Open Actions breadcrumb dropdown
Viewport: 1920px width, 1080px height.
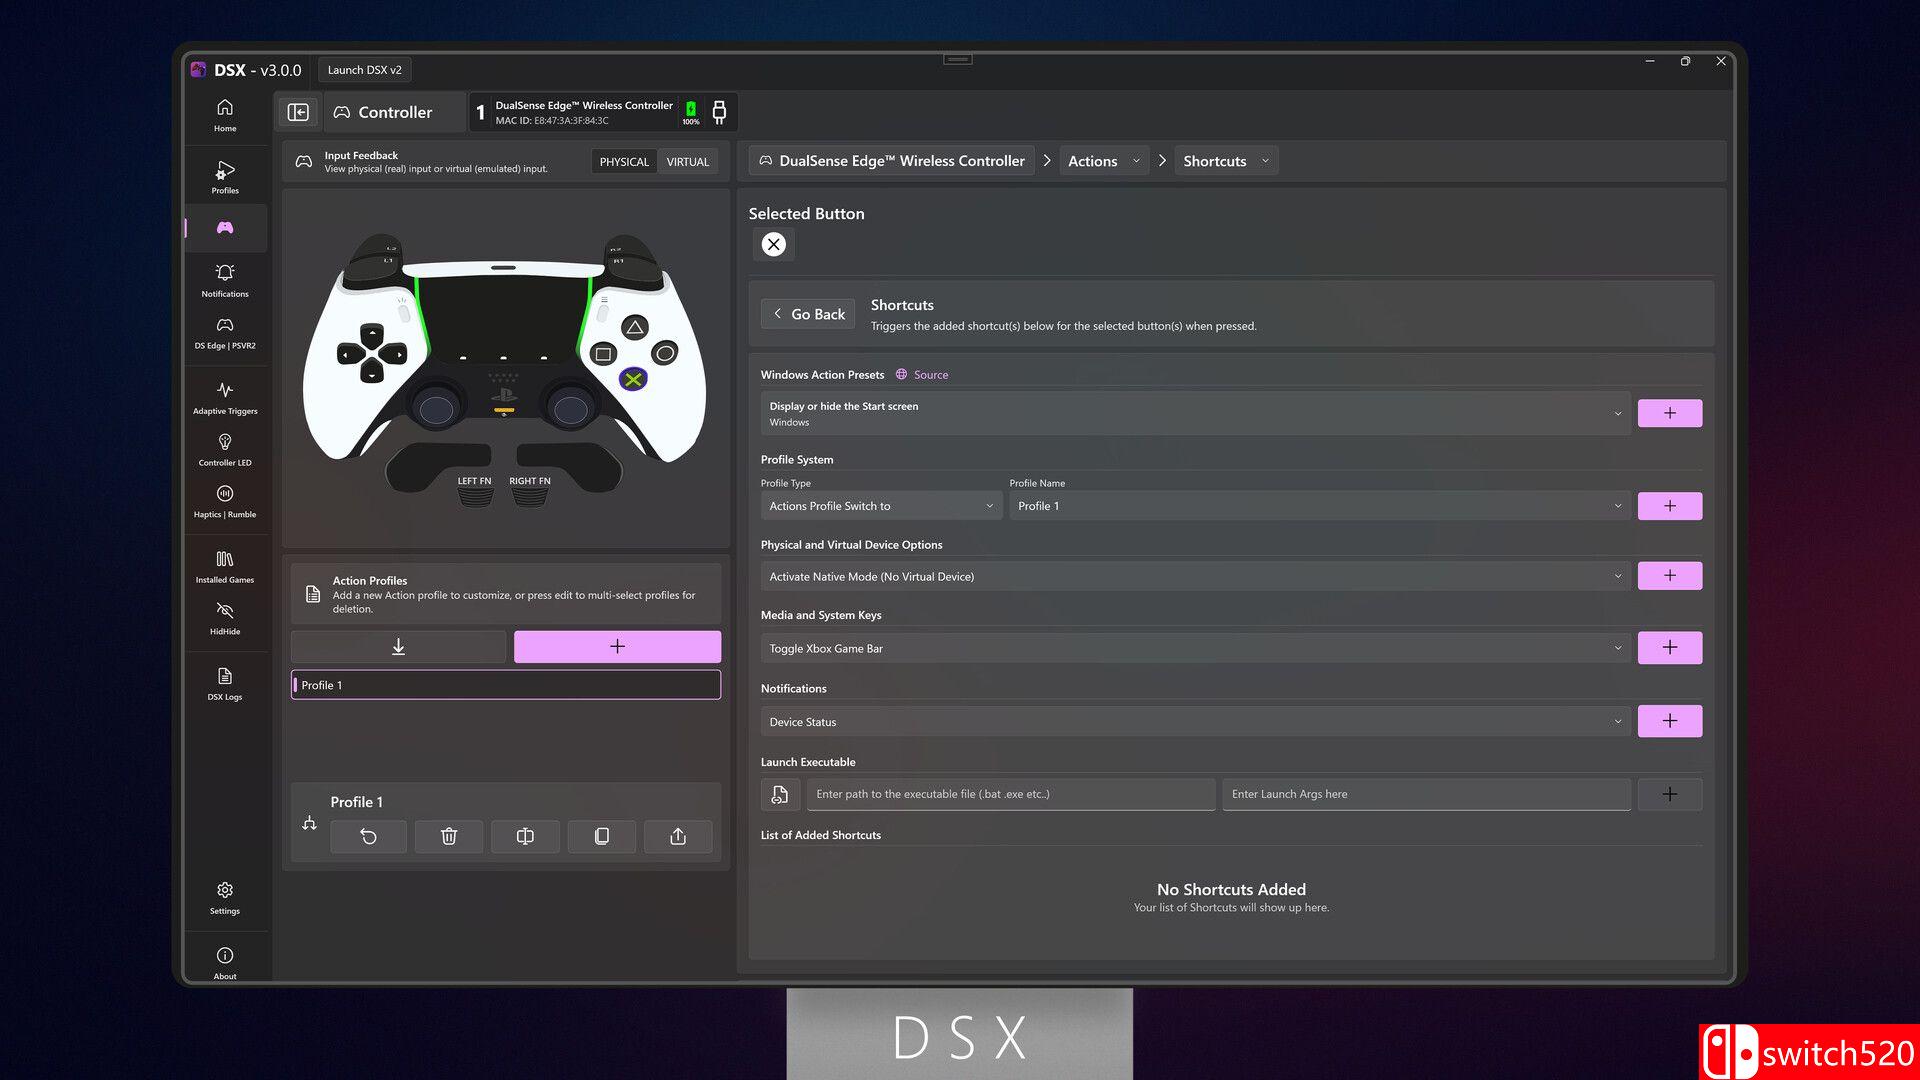(1104, 161)
